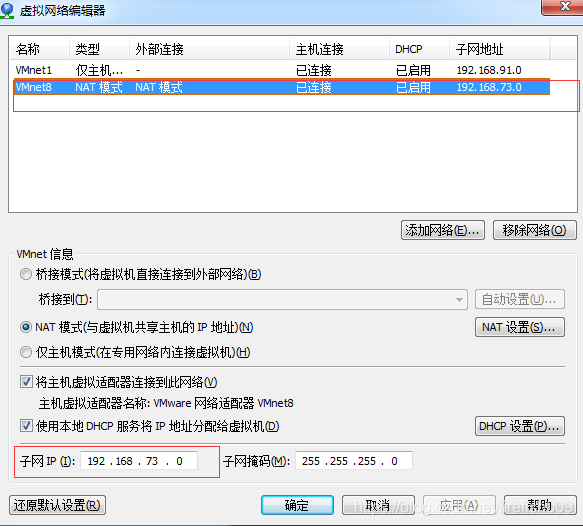Close the 虚拟网络编辑器 window
This screenshot has width=583, height=526.
[x=563, y=7]
